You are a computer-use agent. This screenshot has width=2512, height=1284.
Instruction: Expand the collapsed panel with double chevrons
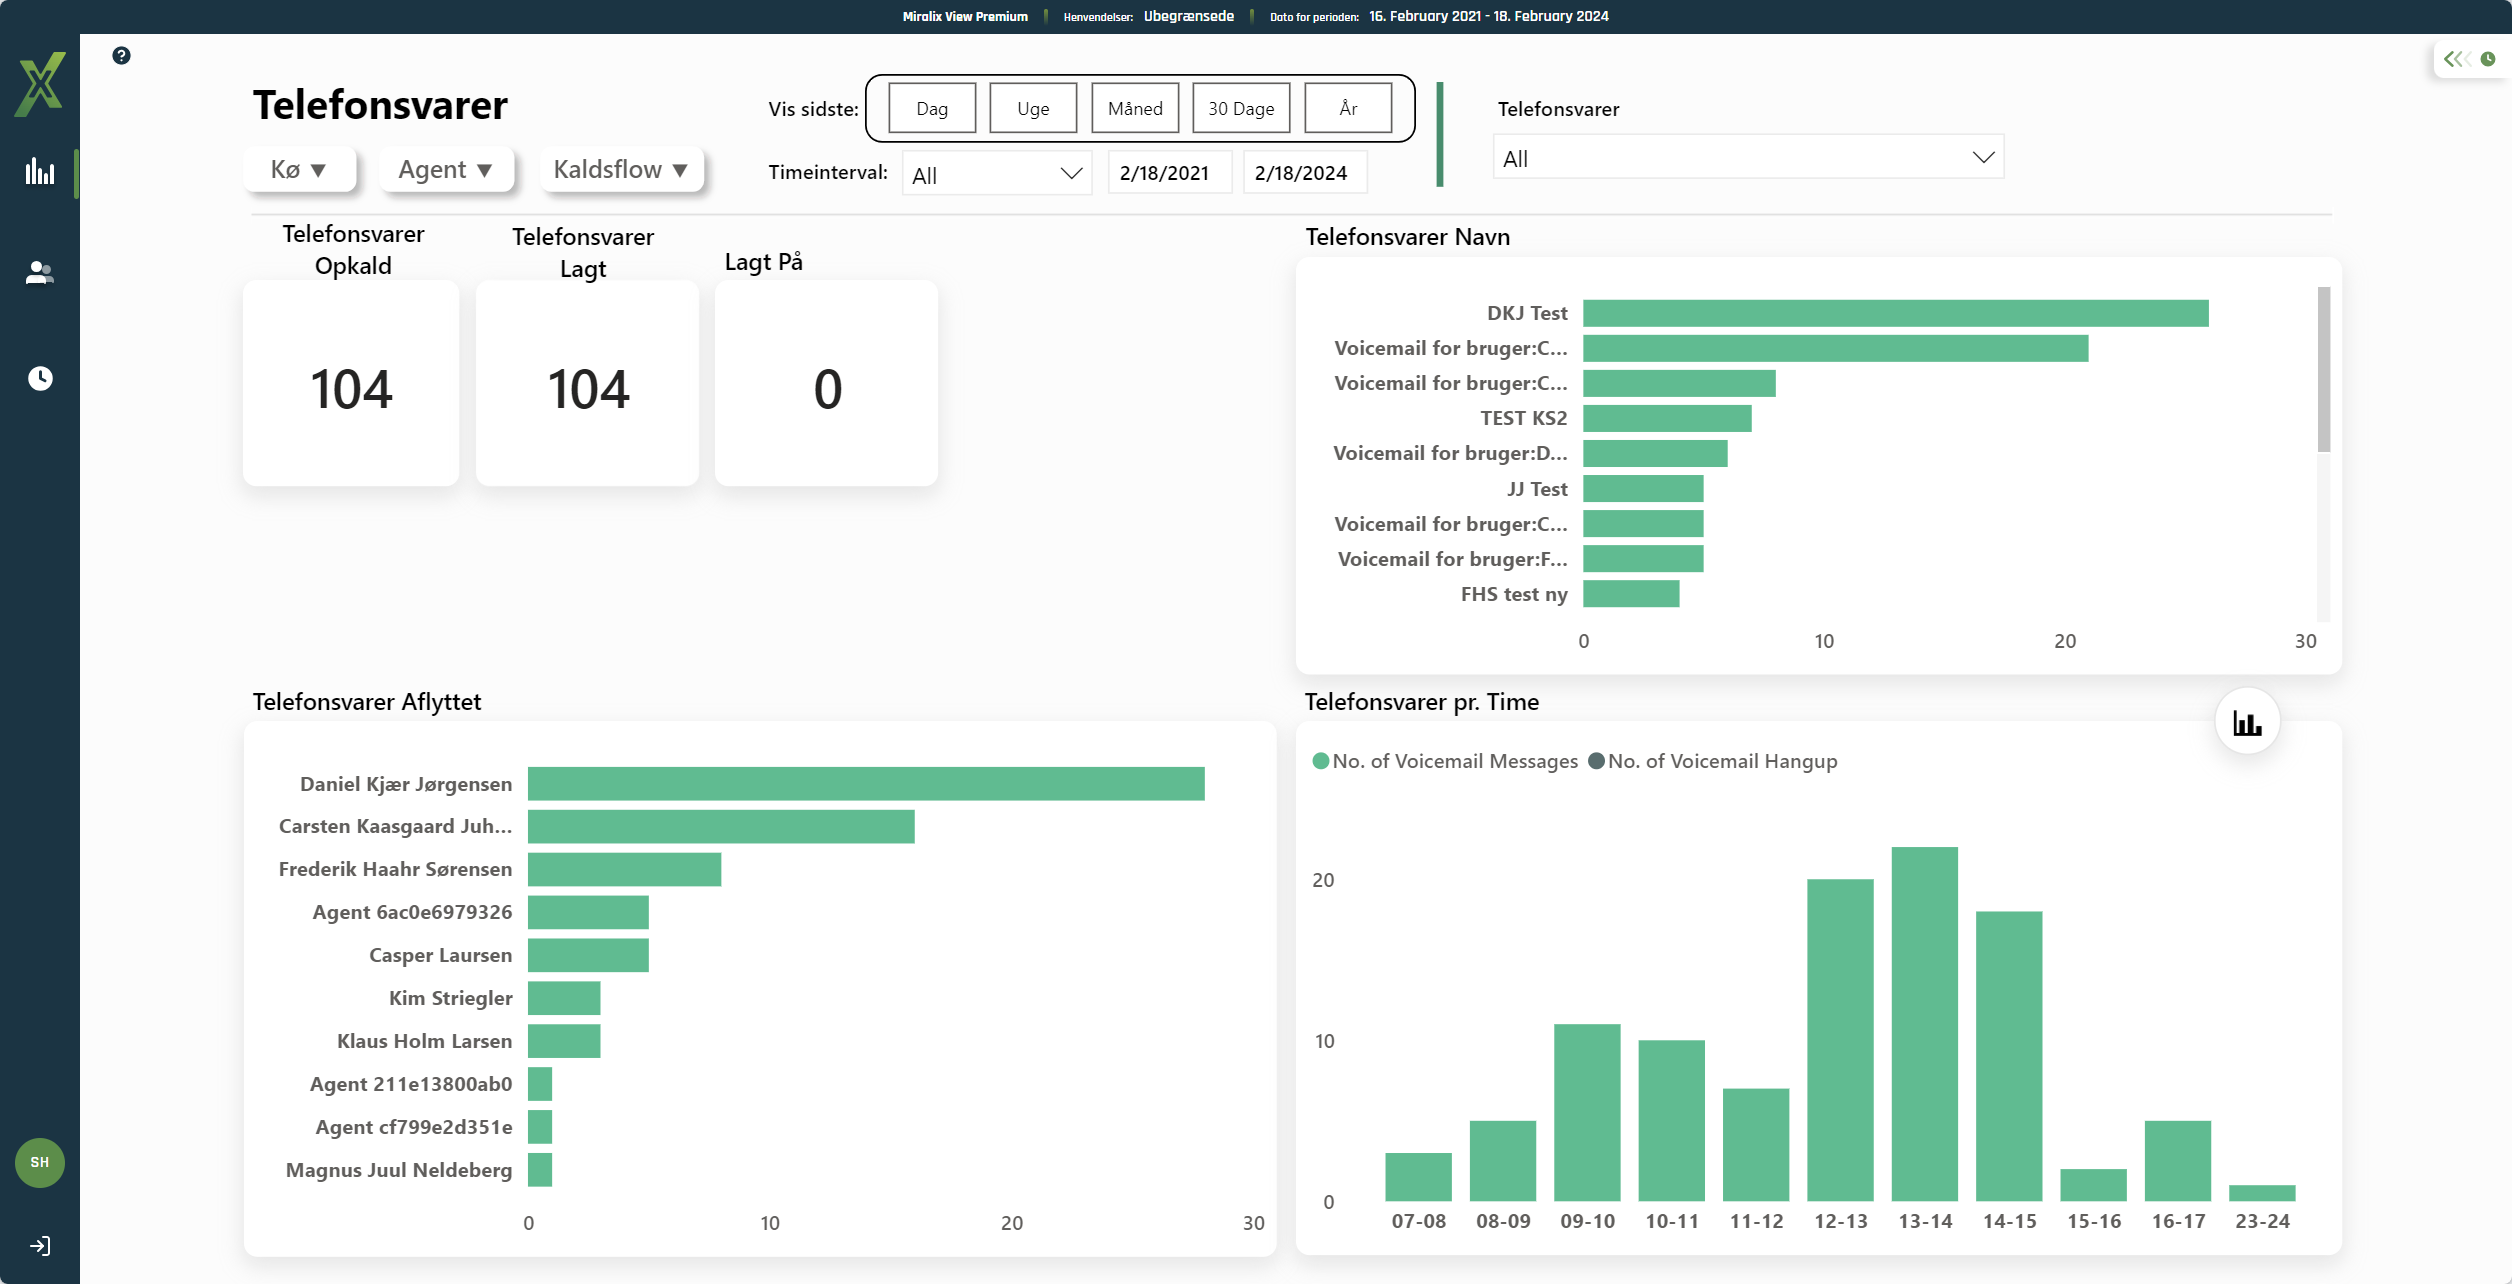click(2456, 59)
